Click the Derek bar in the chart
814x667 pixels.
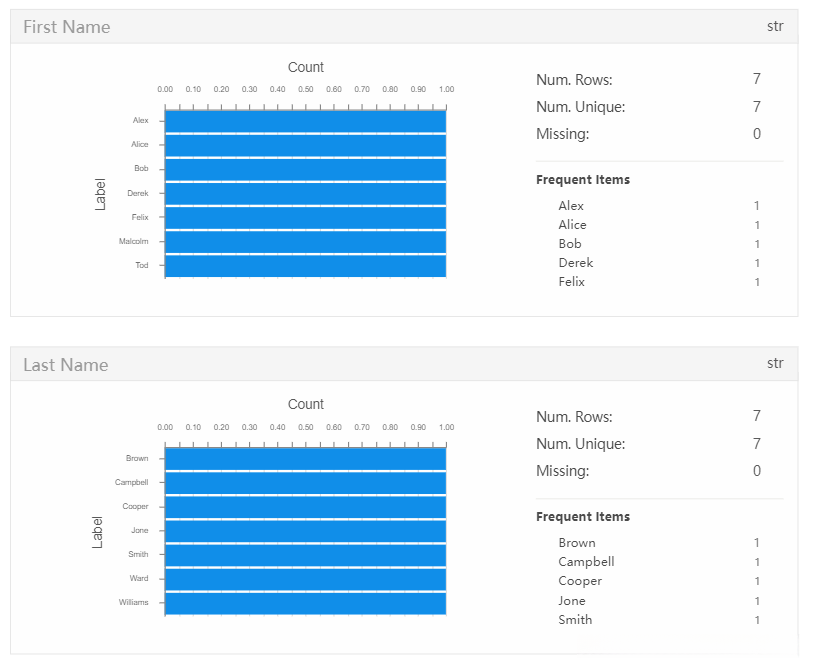305,193
